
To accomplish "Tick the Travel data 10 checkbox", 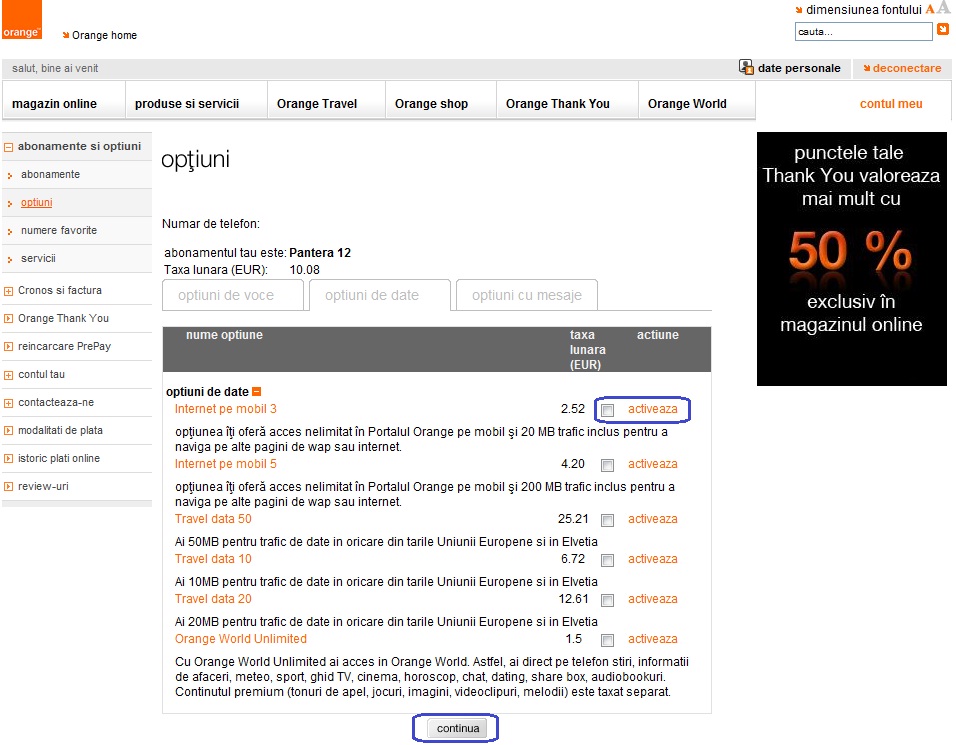I will click(x=607, y=560).
